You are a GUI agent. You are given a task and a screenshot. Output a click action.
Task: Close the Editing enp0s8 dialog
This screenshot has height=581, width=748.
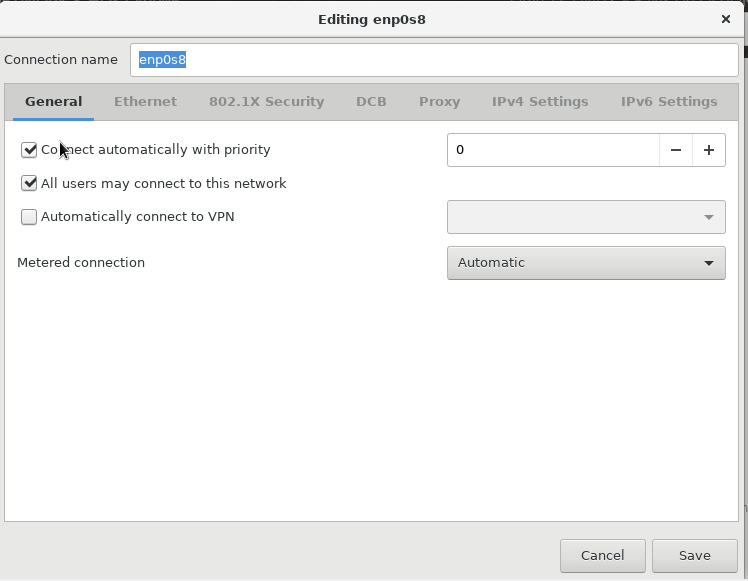(726, 19)
